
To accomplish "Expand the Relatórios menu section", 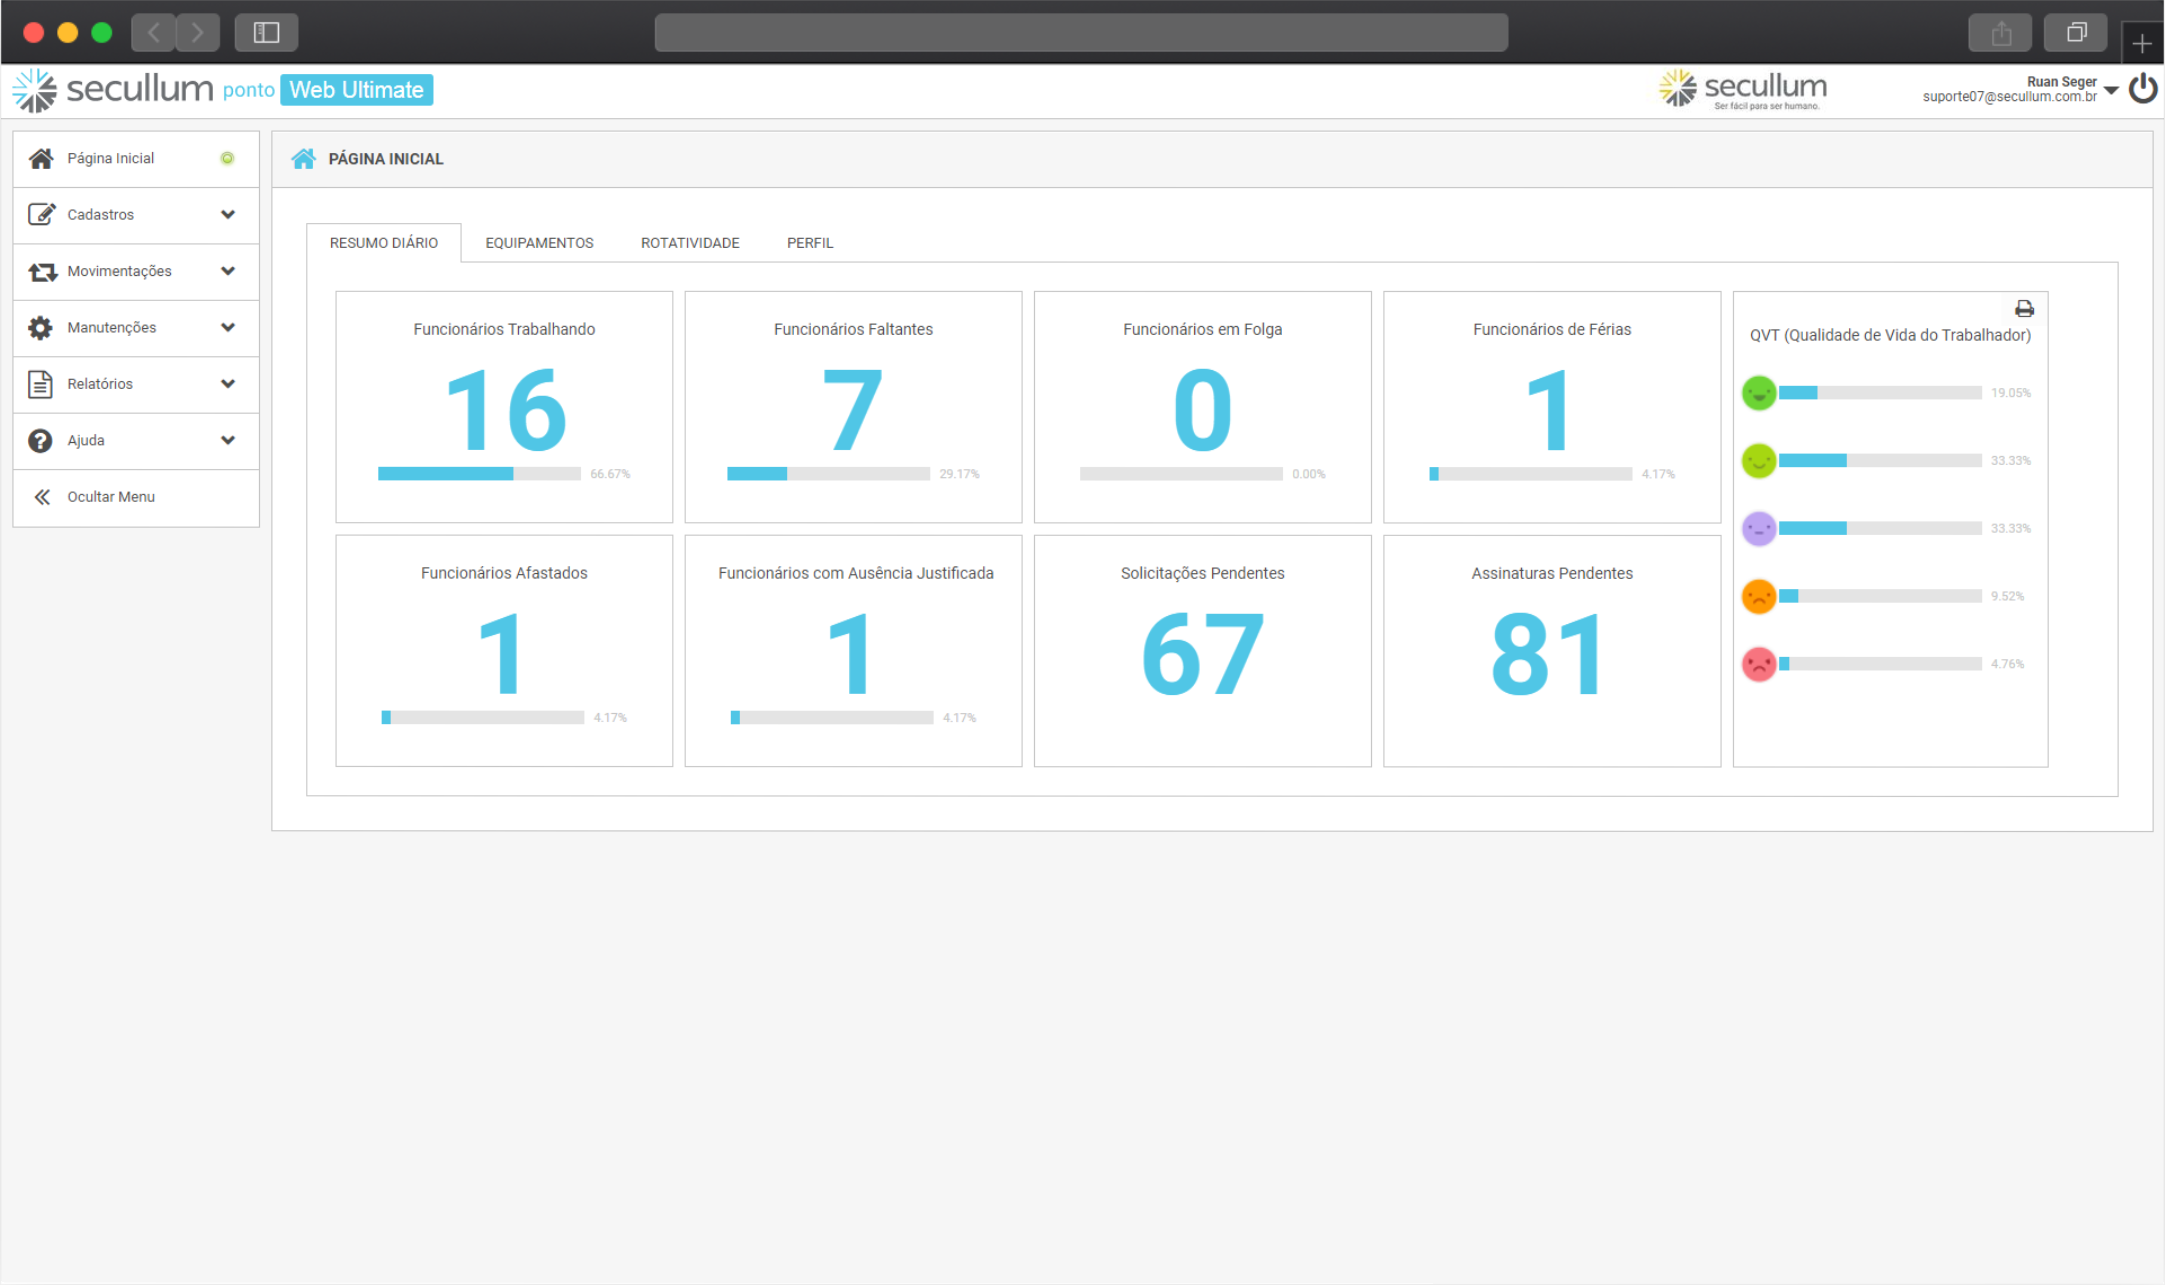I will (x=228, y=384).
